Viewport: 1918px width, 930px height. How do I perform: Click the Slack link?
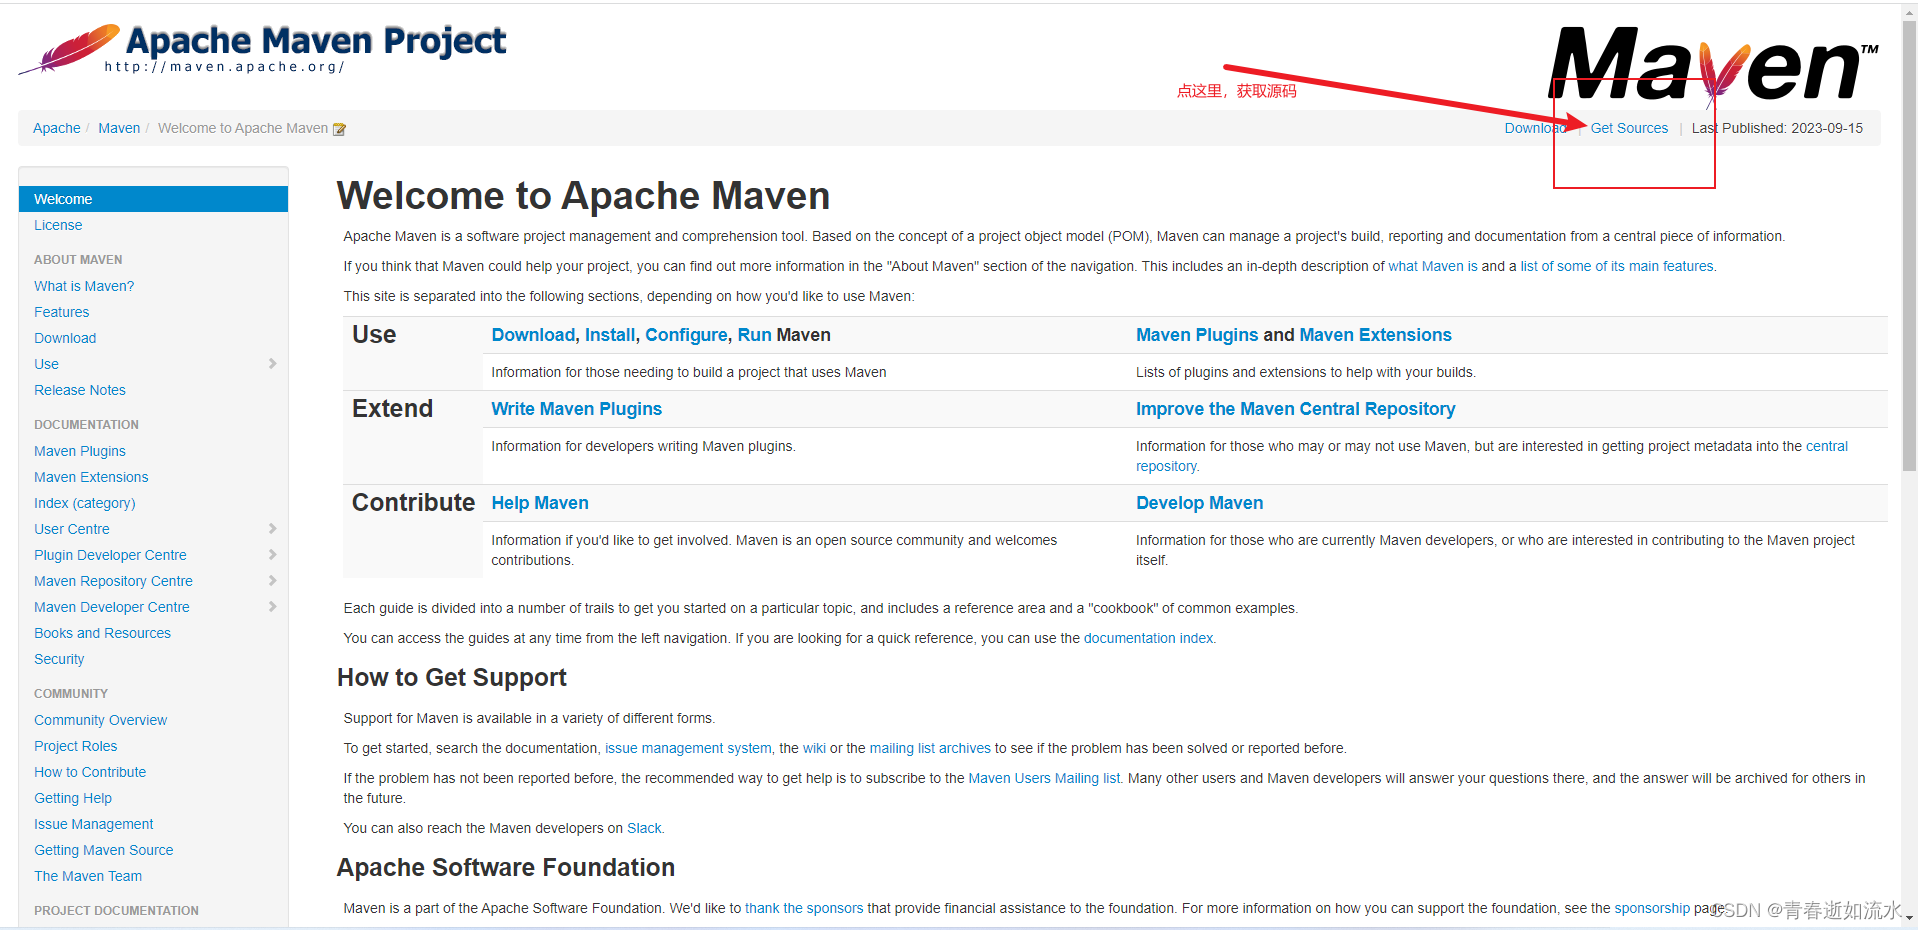644,828
